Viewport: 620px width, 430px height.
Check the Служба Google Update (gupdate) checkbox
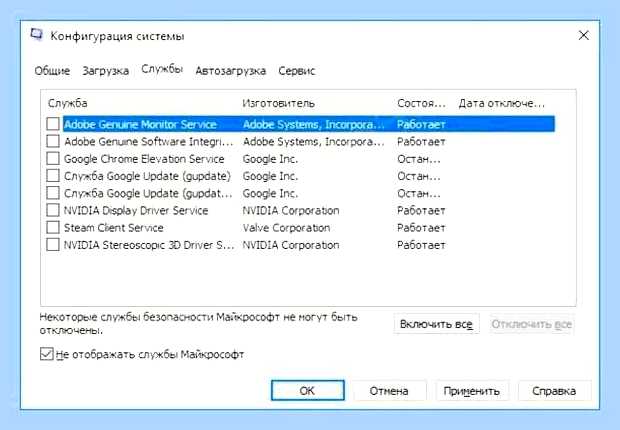pos(53,176)
